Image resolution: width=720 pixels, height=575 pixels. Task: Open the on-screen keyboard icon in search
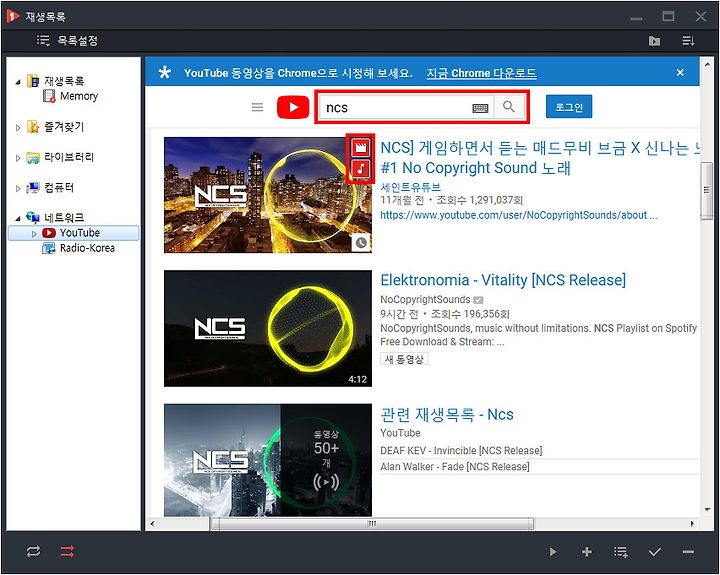pyautogui.click(x=480, y=108)
